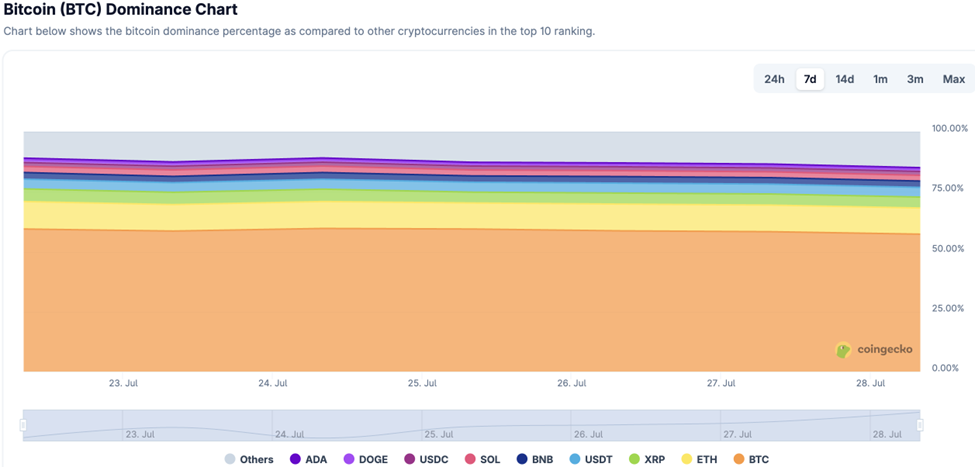Choose the 3m range button
975x467 pixels.
[915, 79]
